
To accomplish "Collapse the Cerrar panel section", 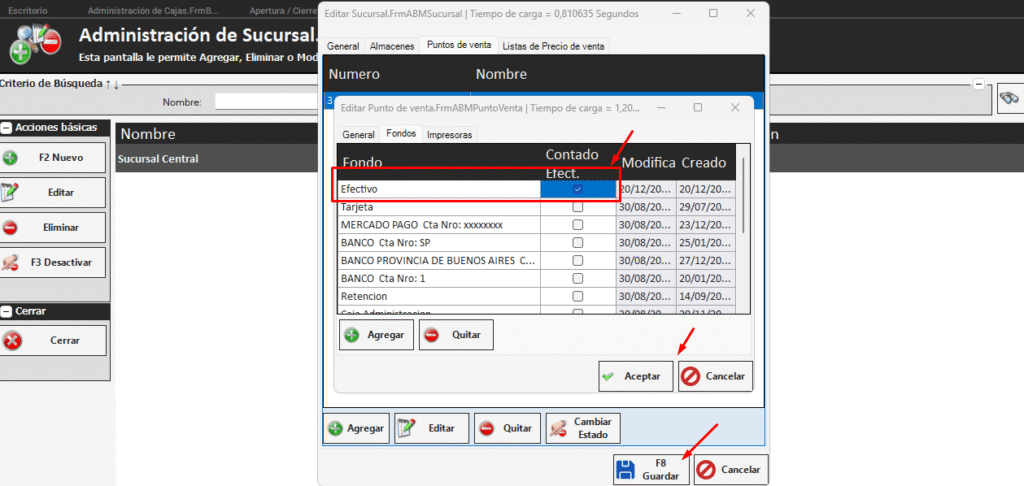I will pos(6,311).
